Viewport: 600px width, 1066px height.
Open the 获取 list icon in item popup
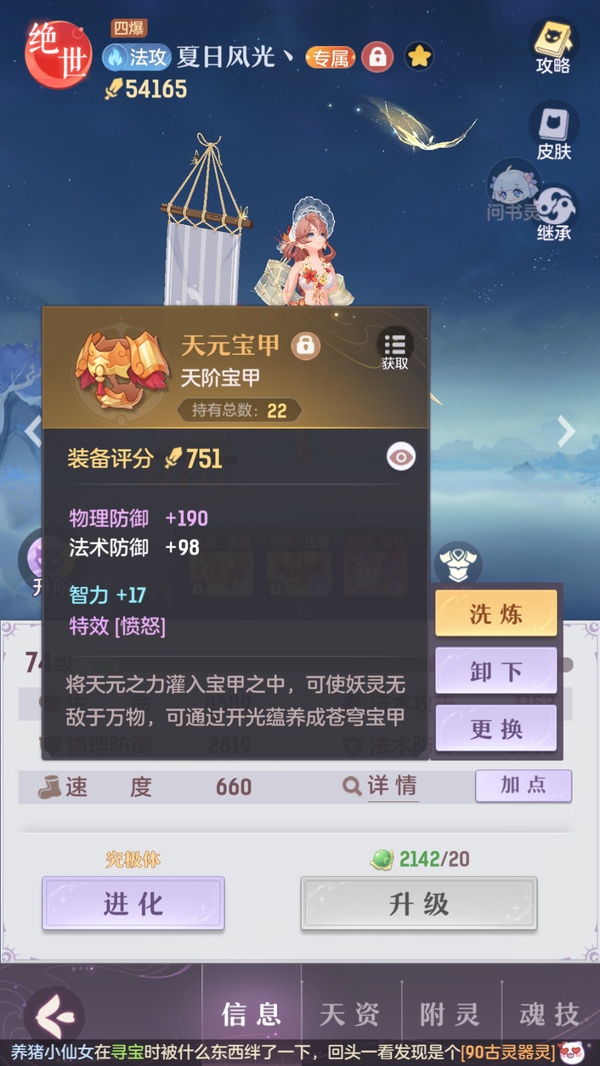coord(395,349)
